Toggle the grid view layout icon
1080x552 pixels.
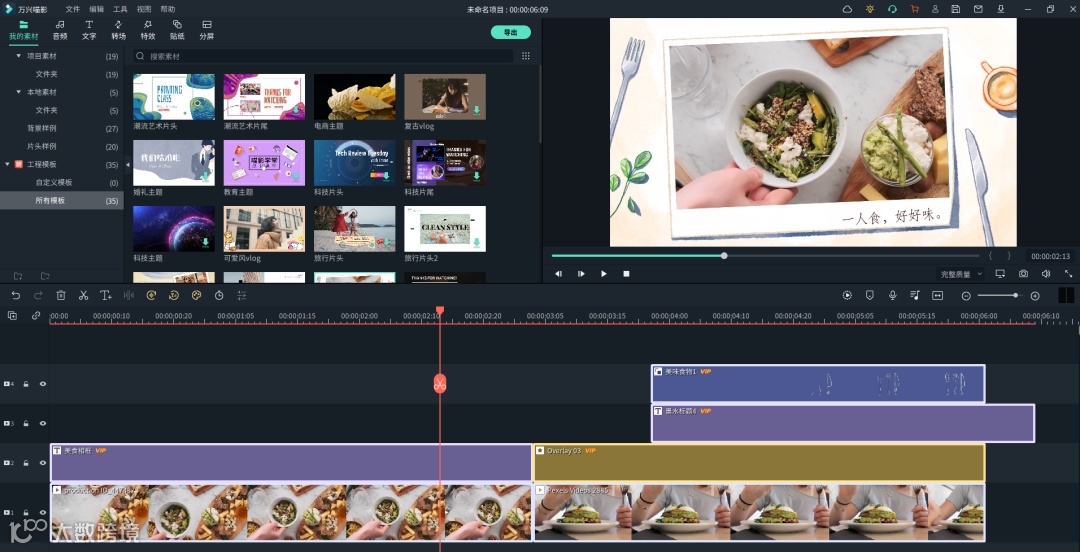tap(526, 57)
